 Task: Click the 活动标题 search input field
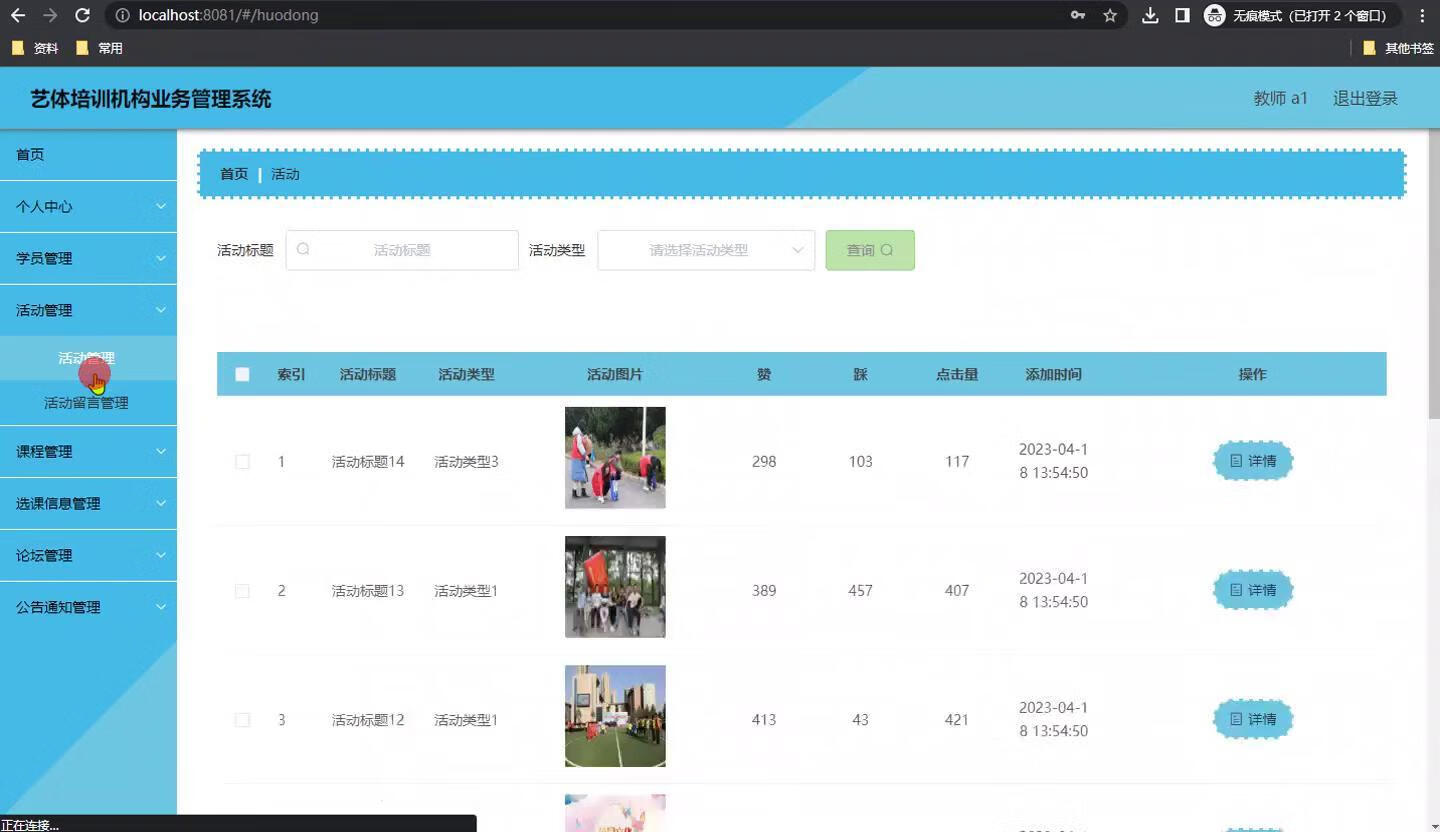[402, 250]
